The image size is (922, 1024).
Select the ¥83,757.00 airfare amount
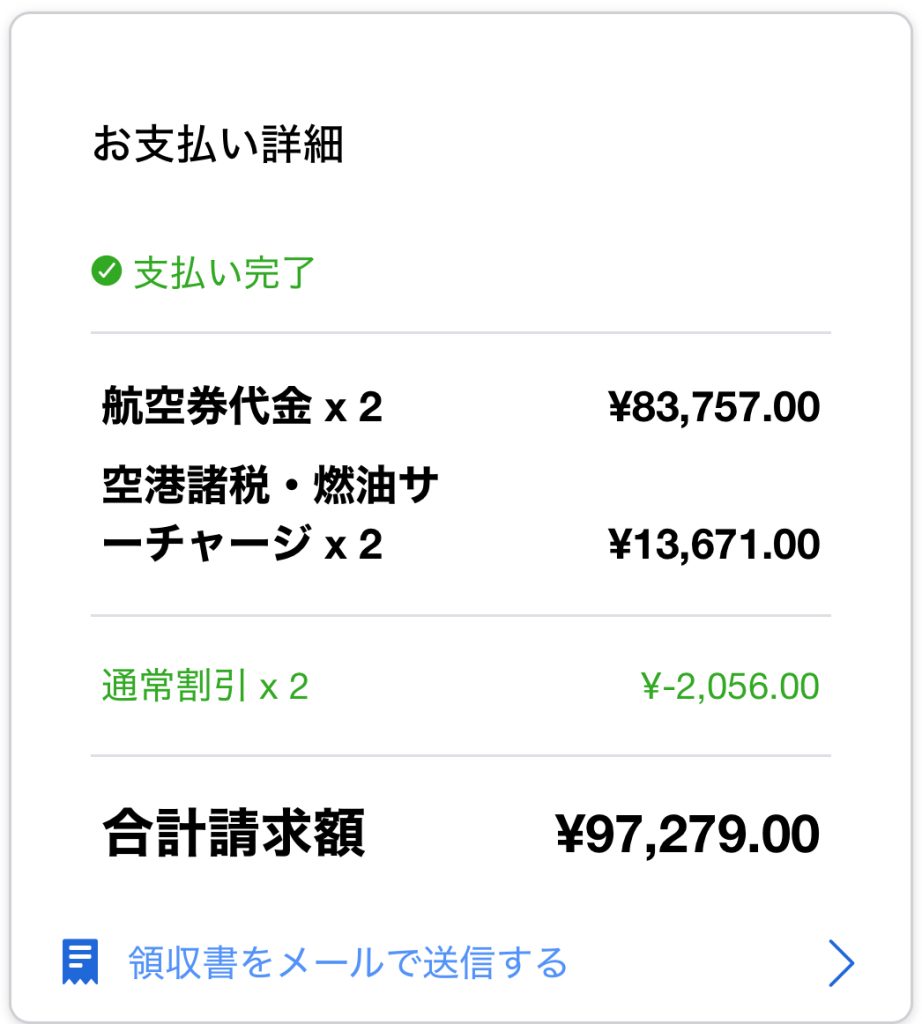point(714,408)
